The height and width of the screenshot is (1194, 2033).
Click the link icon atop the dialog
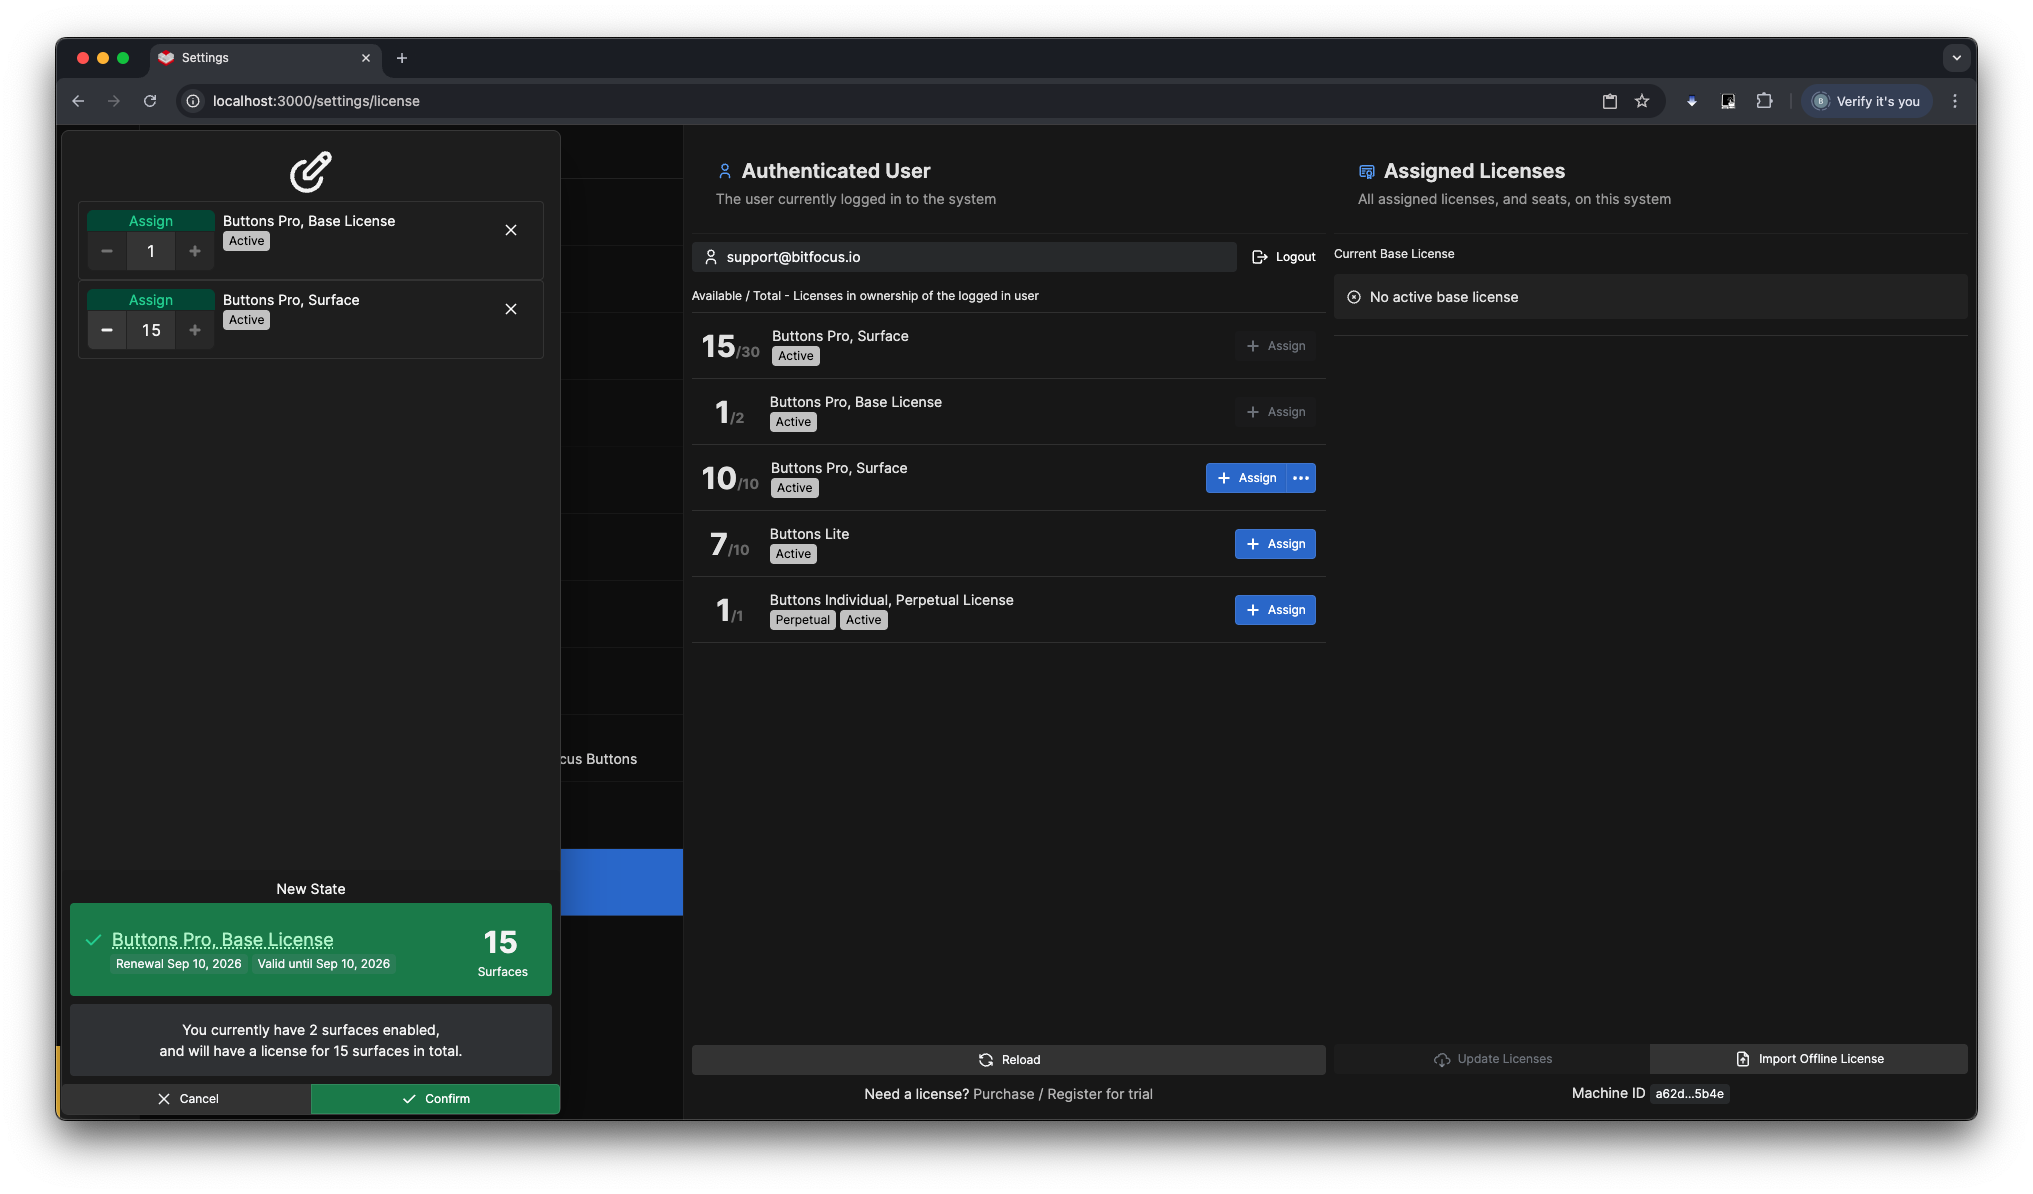tap(311, 171)
